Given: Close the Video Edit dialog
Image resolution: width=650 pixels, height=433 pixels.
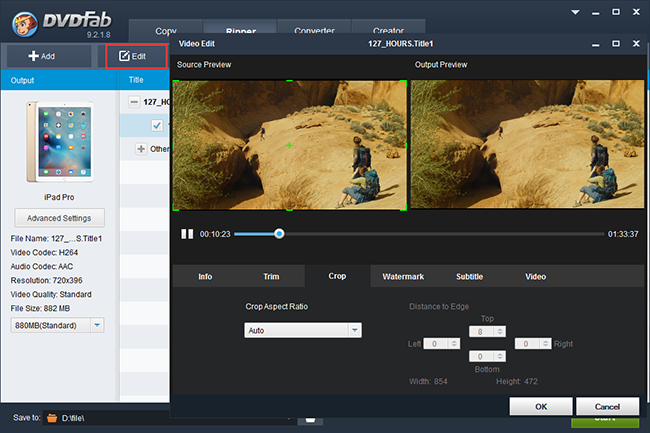Looking at the screenshot, I should point(636,44).
